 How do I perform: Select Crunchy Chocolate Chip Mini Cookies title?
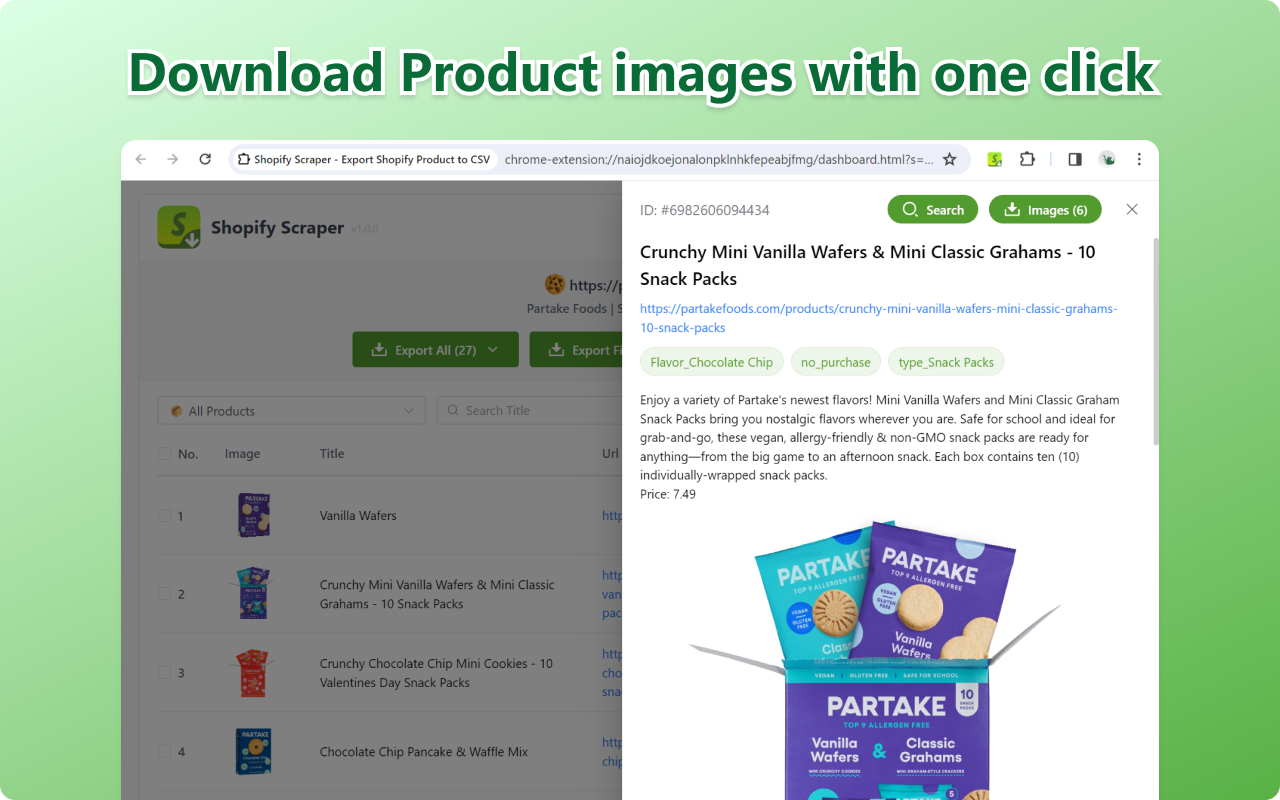[x=436, y=673]
